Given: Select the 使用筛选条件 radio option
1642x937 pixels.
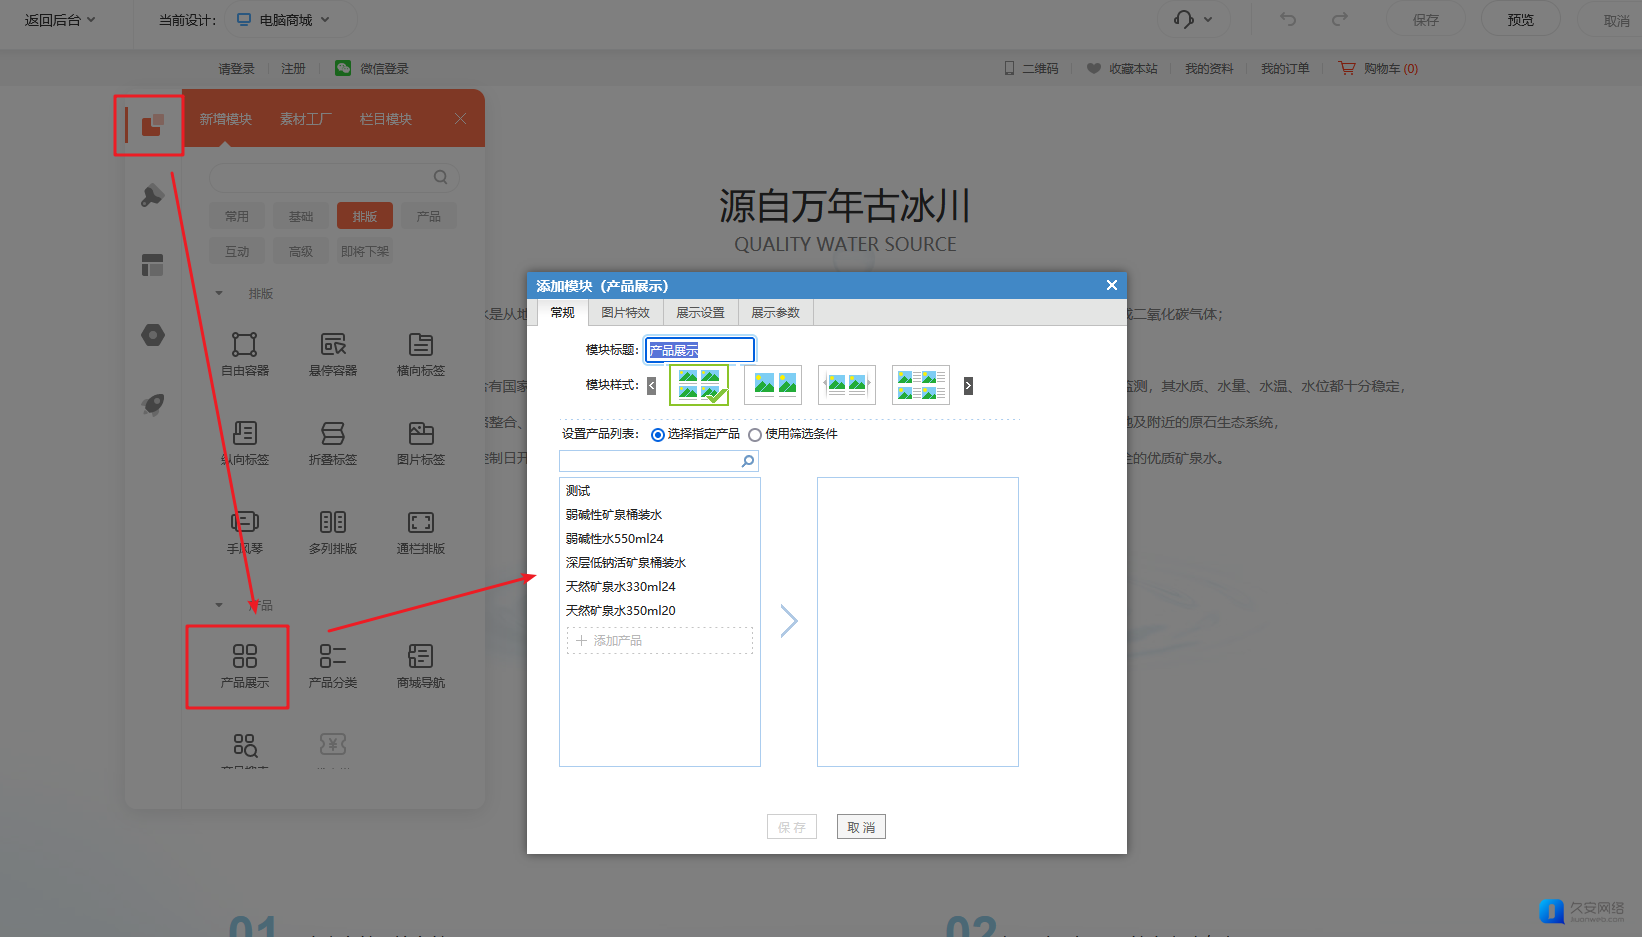Looking at the screenshot, I should coord(755,435).
